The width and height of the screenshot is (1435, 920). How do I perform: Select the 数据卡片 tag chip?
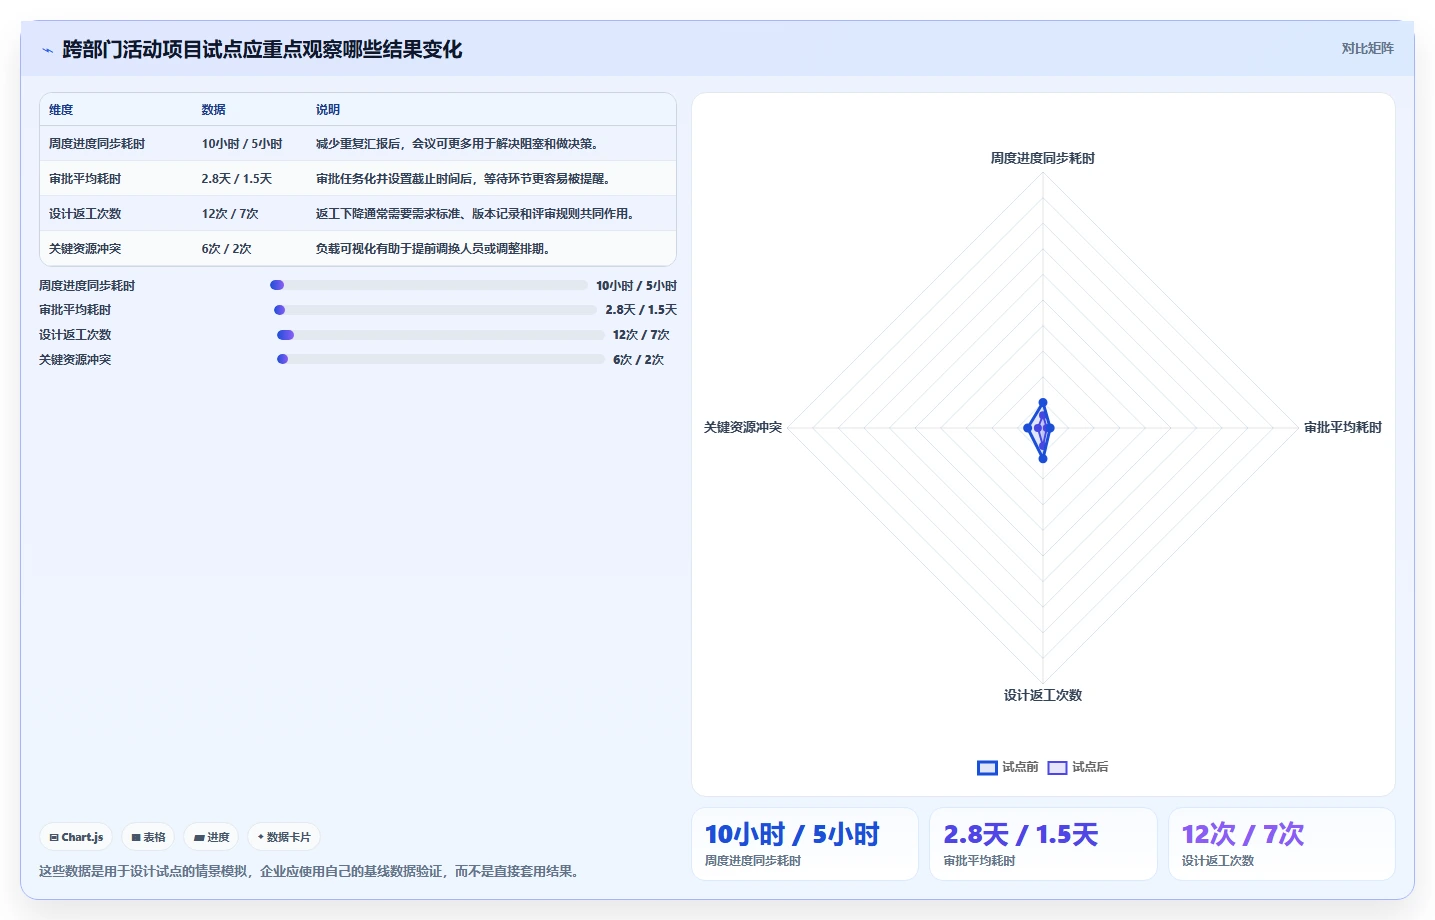pyautogui.click(x=284, y=837)
